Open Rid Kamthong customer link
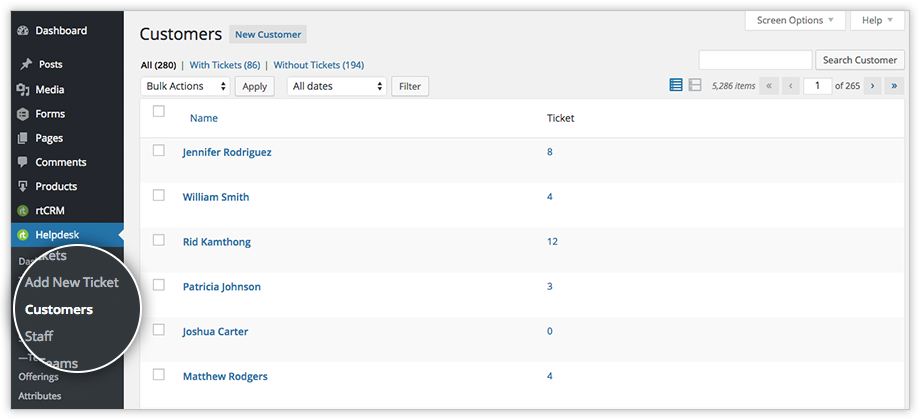The image size is (920, 420). click(x=217, y=242)
